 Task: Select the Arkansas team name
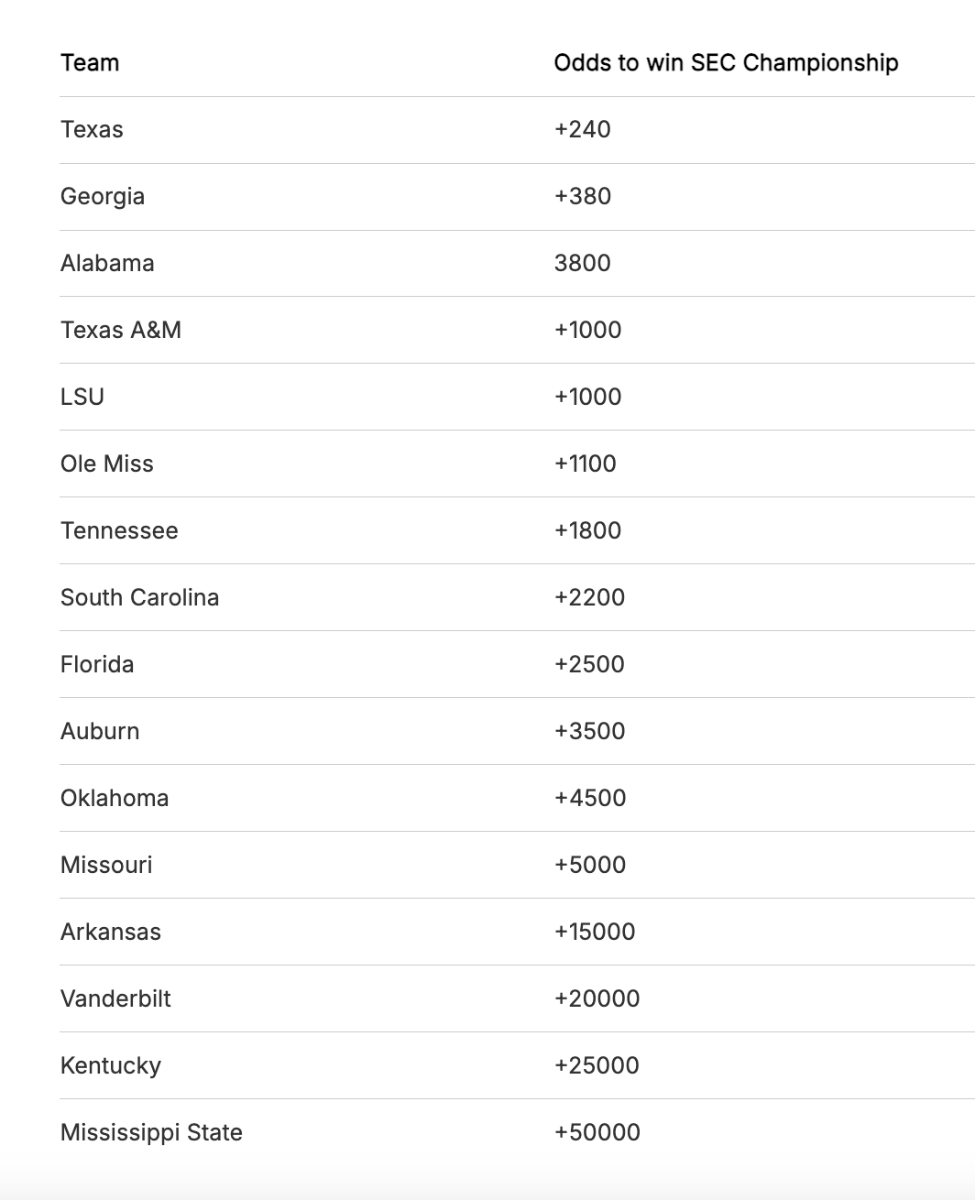click(x=110, y=932)
